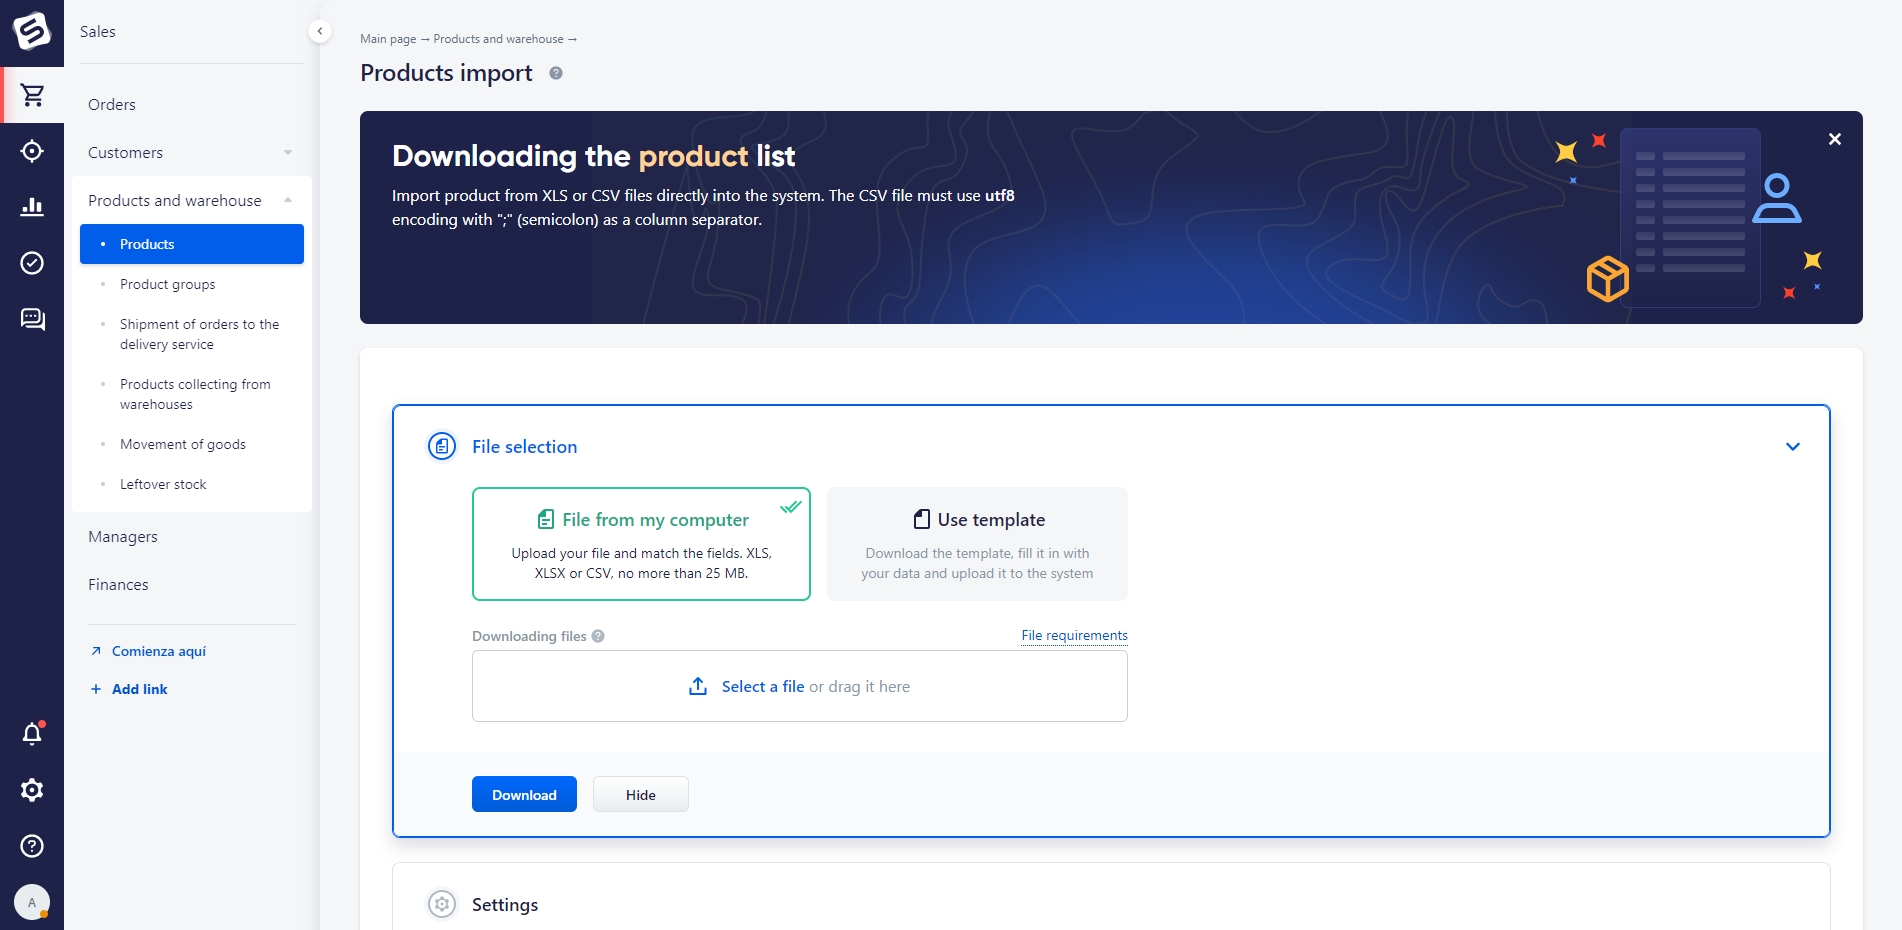The image size is (1902, 930).
Task: Open the notifications bell icon
Action: [x=32, y=734]
